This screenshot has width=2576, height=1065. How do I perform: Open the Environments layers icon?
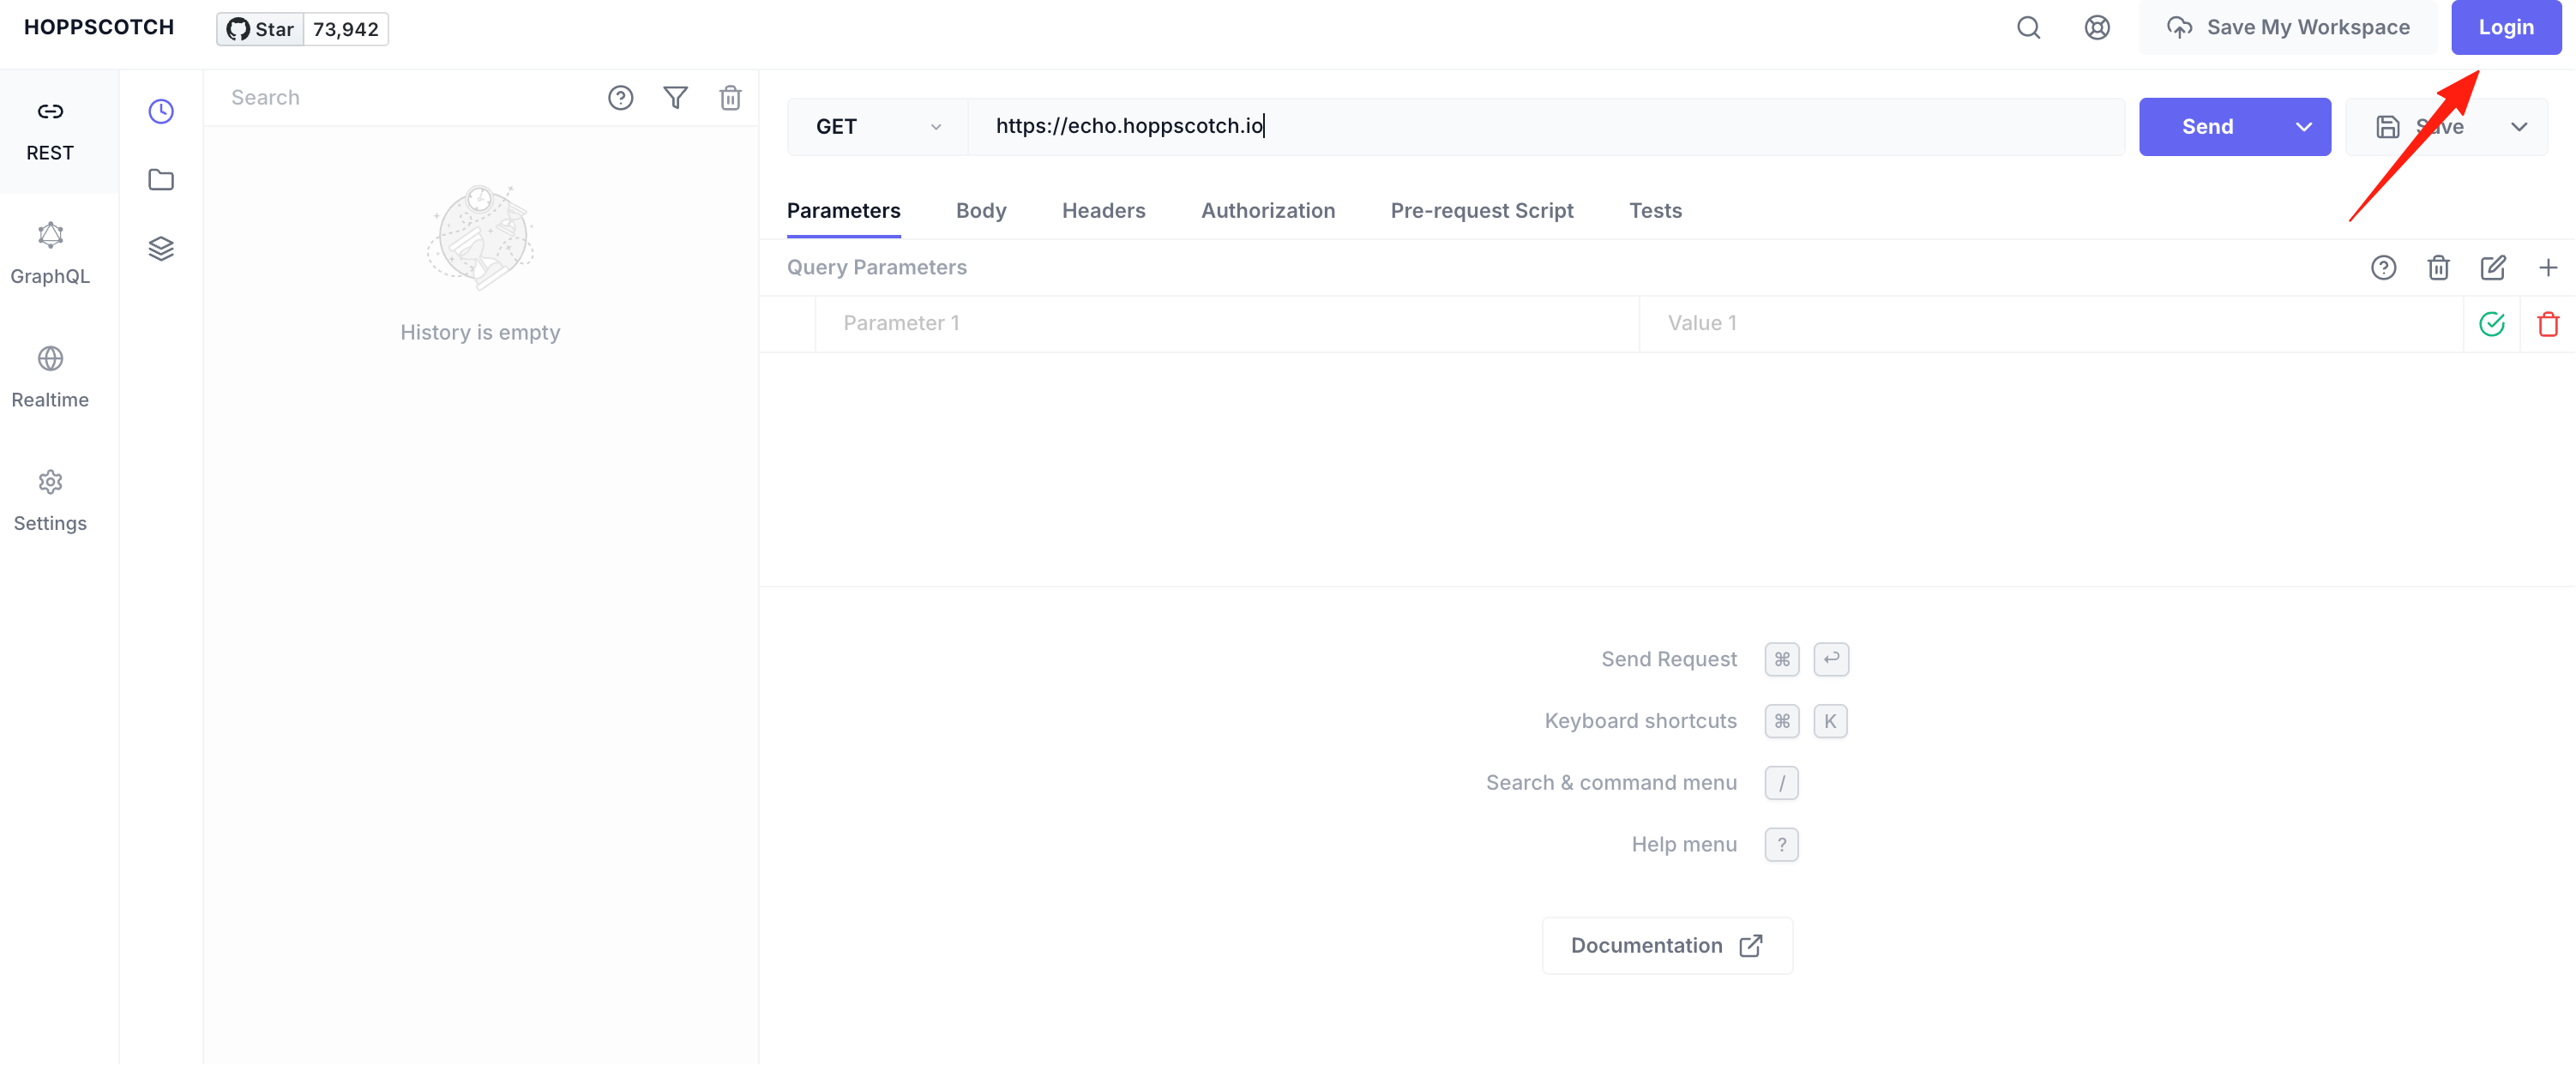(161, 248)
